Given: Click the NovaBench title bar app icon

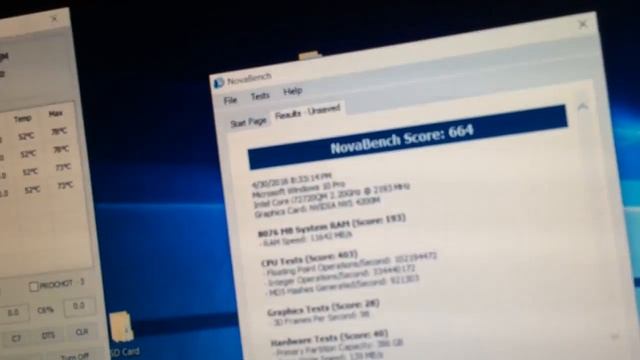Looking at the screenshot, I should pos(219,83).
